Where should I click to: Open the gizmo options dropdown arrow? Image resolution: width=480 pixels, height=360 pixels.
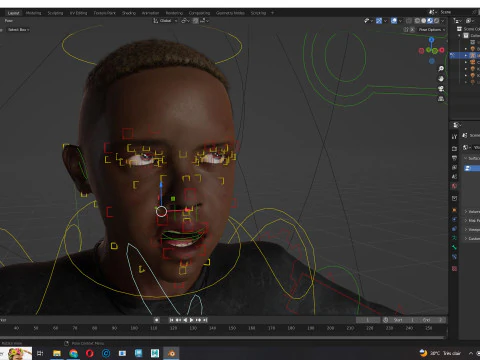click(385, 21)
